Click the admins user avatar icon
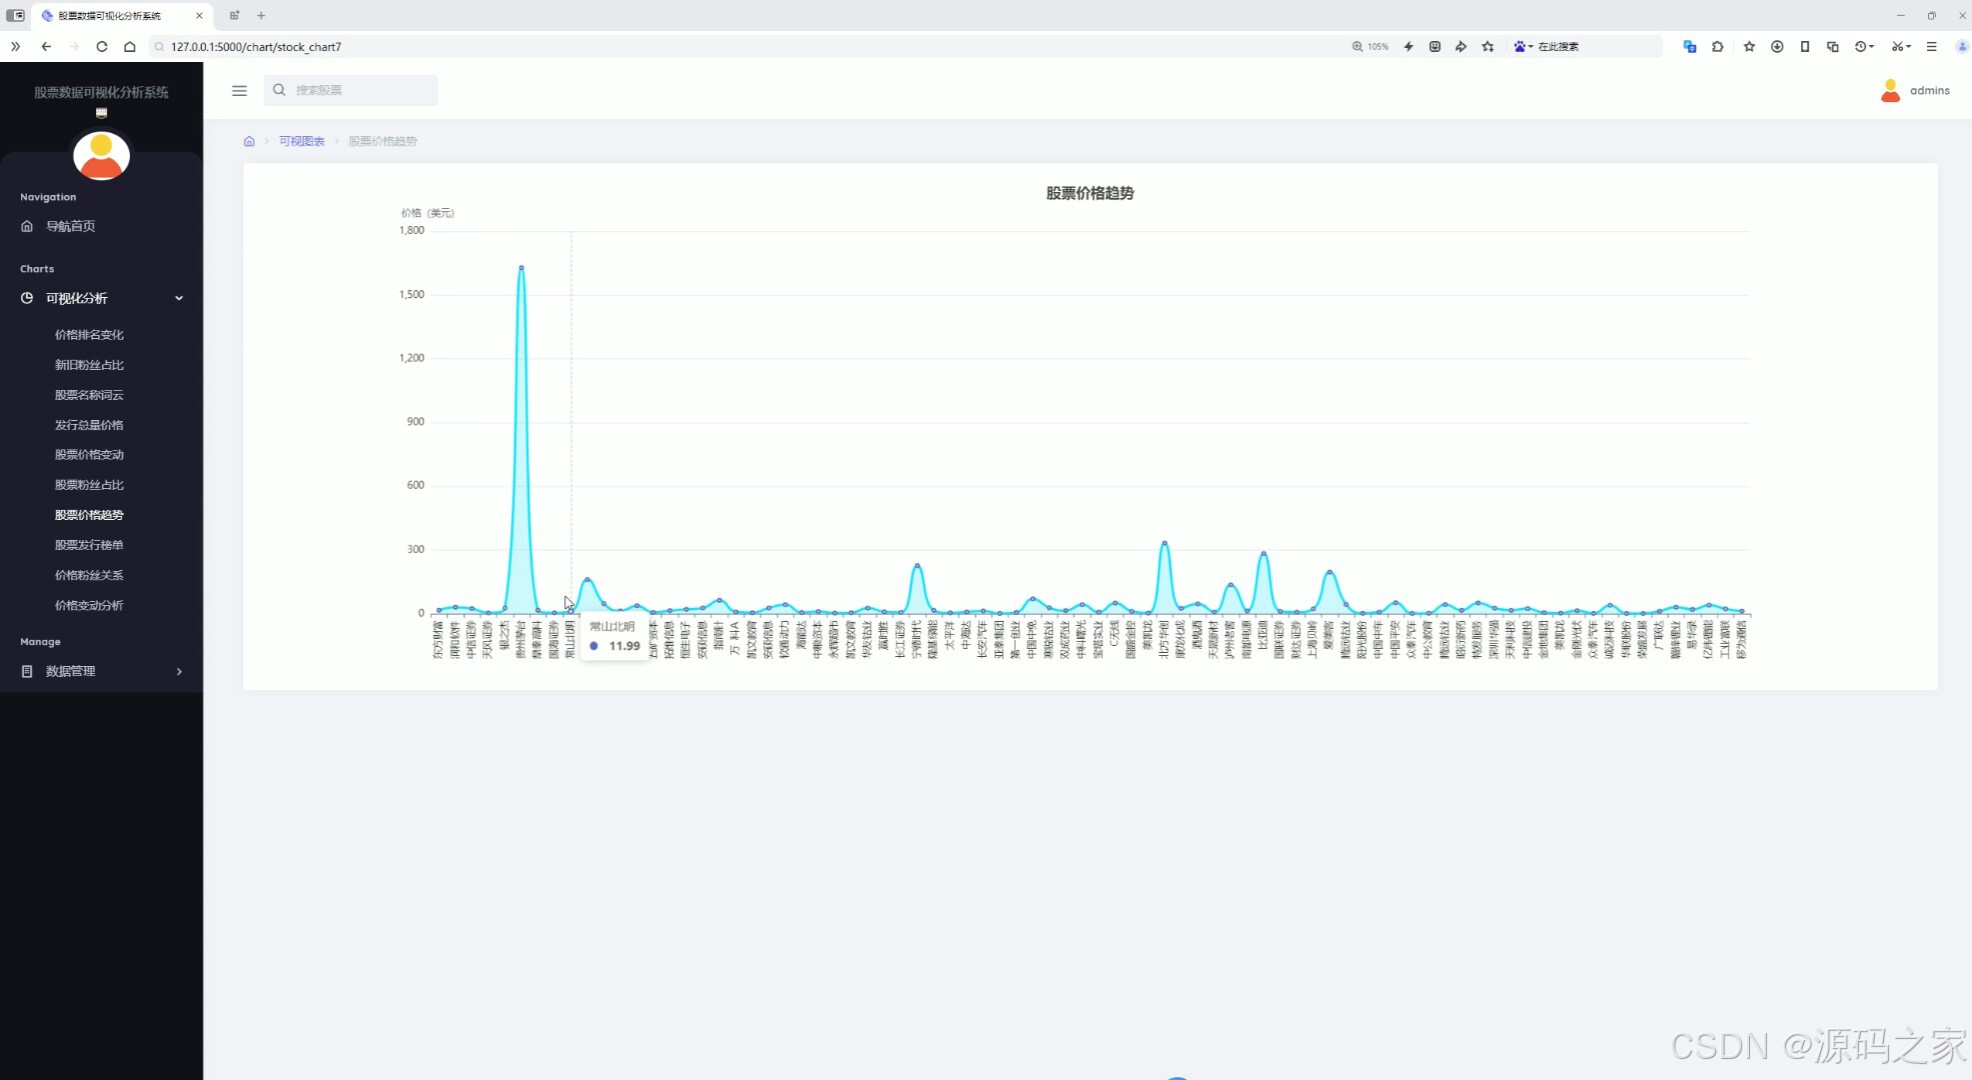Image resolution: width=1972 pixels, height=1080 pixels. click(1890, 90)
